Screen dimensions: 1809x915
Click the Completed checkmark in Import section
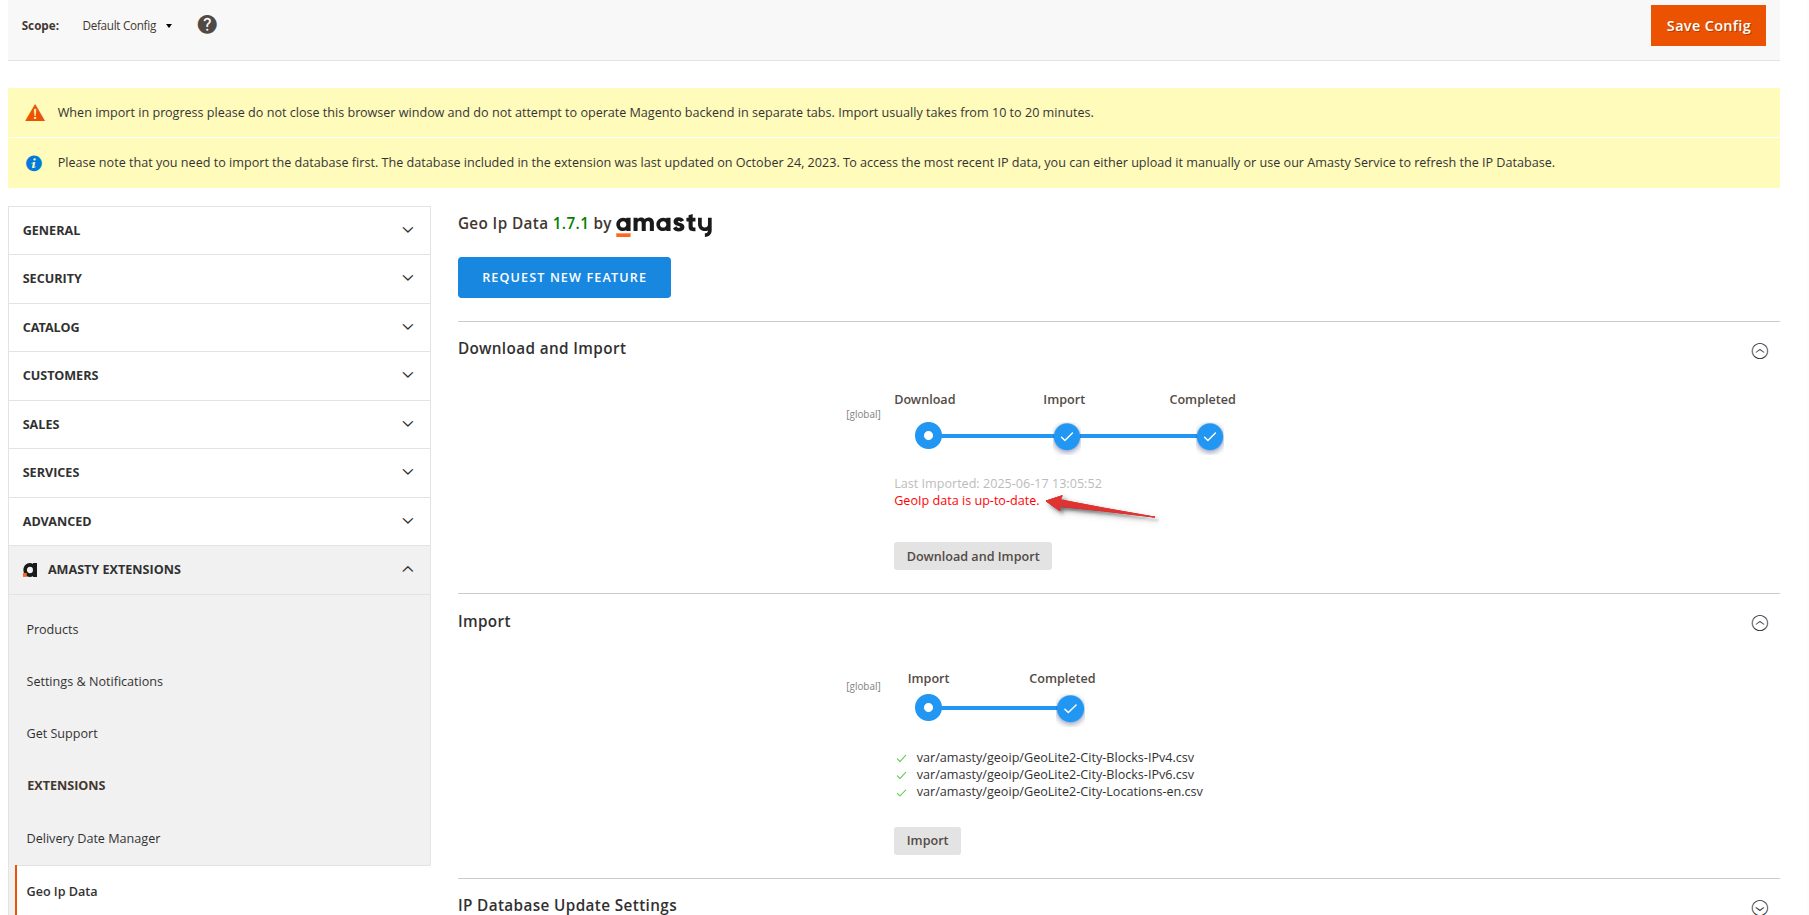1070,708
